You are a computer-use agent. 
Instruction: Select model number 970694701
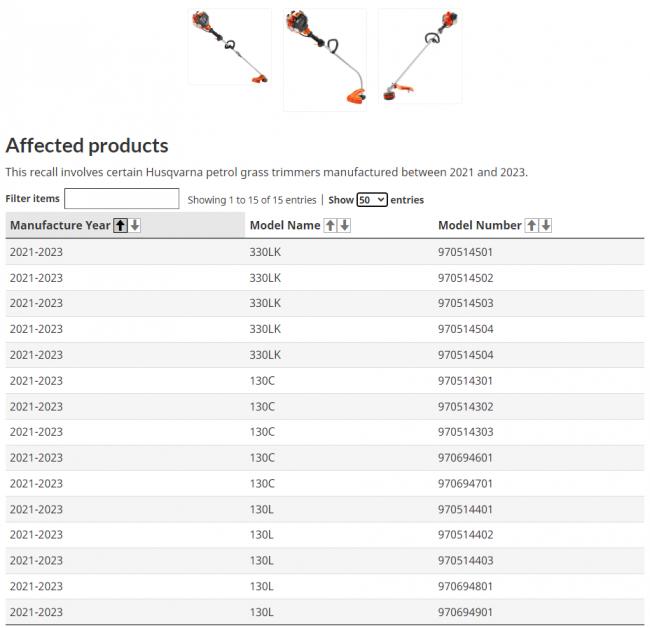(x=465, y=483)
